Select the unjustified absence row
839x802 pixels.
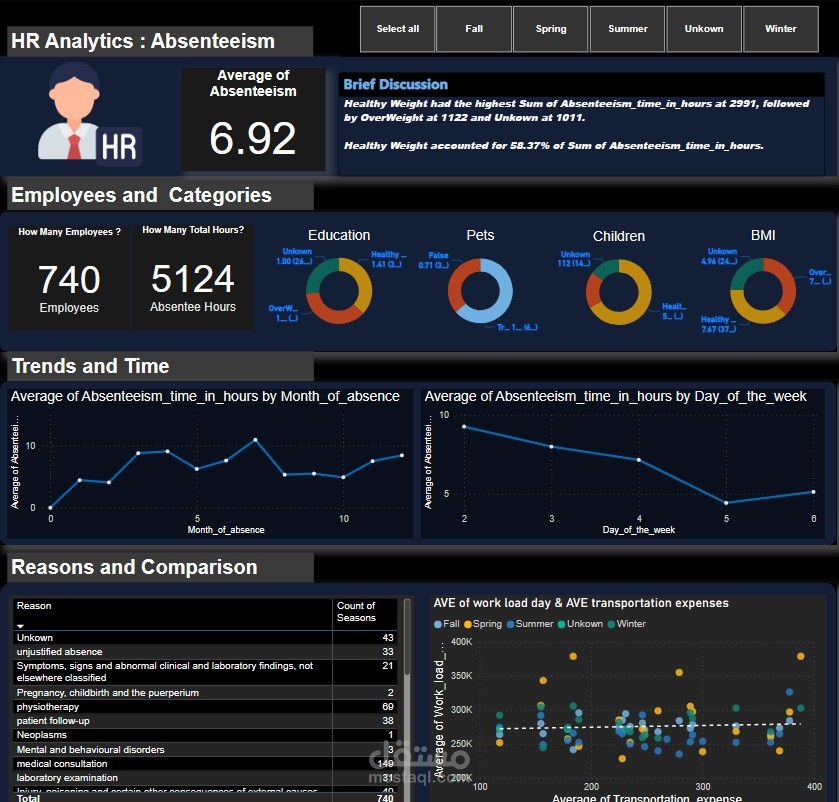coord(205,652)
